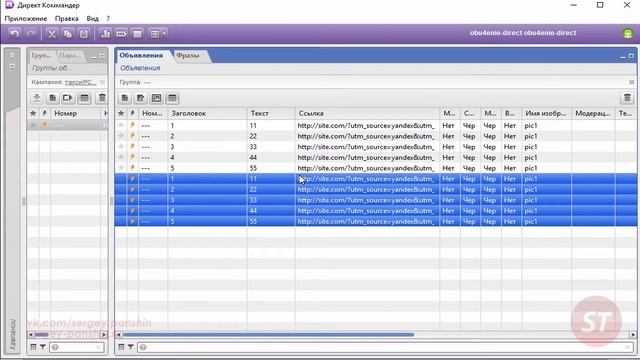Image resolution: width=640 pixels, height=360 pixels.
Task: Sort by the Ссылка column header
Action: 367,113
